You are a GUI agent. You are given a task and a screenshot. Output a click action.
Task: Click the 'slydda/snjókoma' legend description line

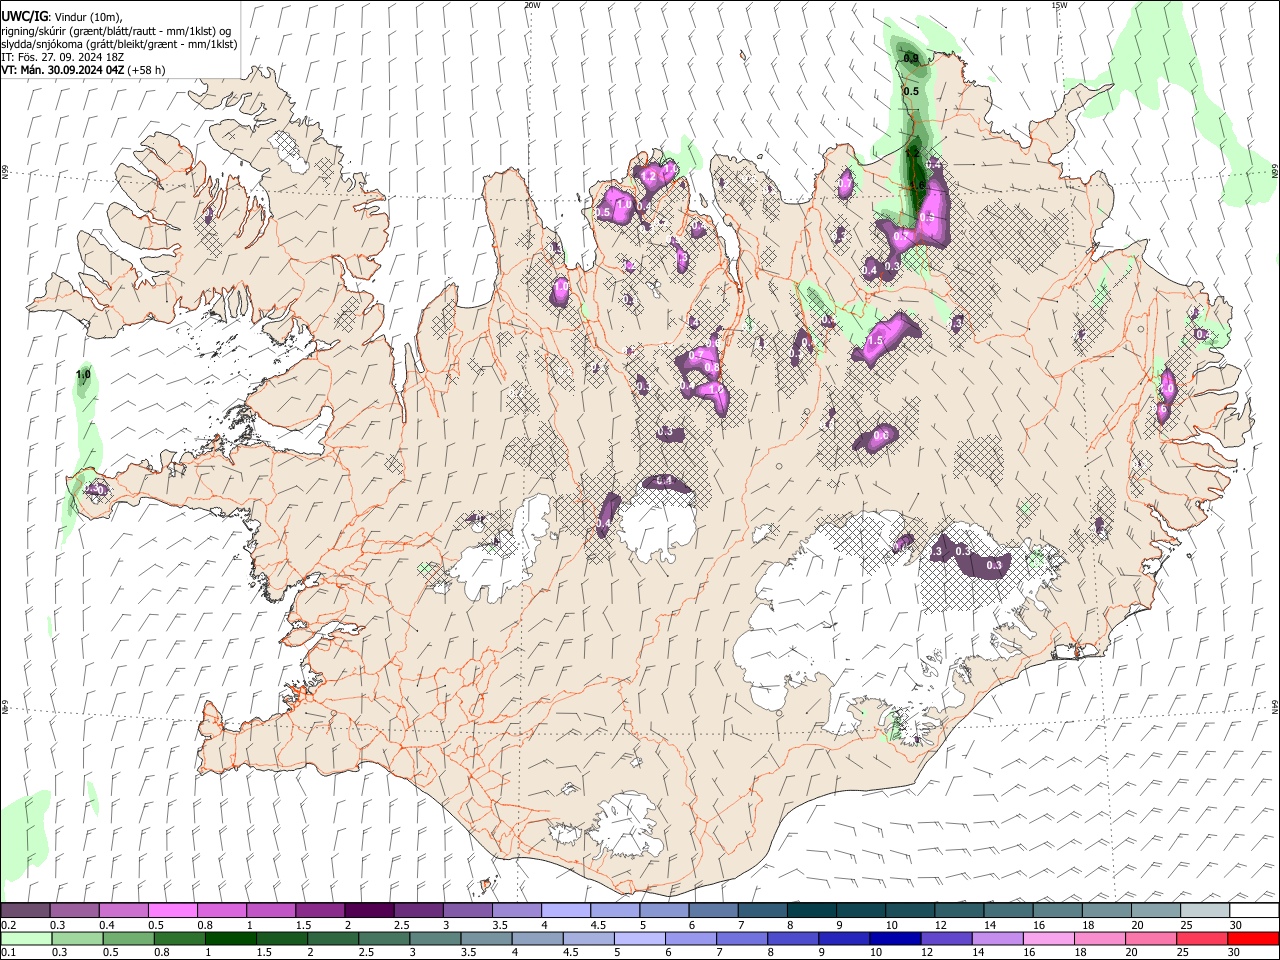click(x=120, y=44)
